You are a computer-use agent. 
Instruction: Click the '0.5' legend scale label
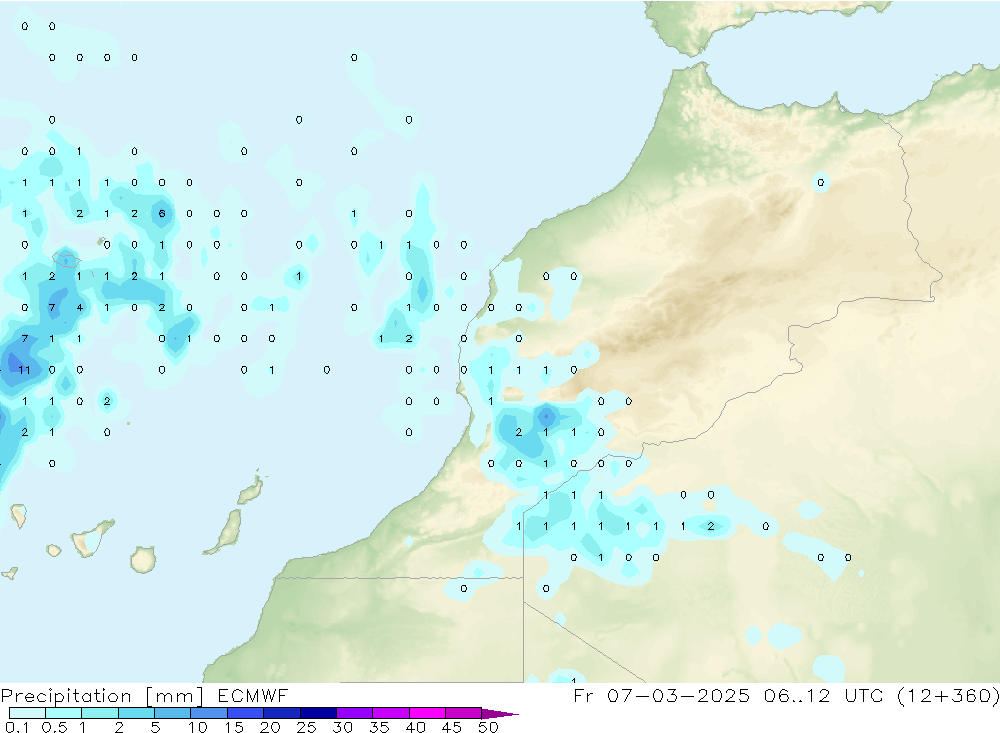[x=54, y=727]
